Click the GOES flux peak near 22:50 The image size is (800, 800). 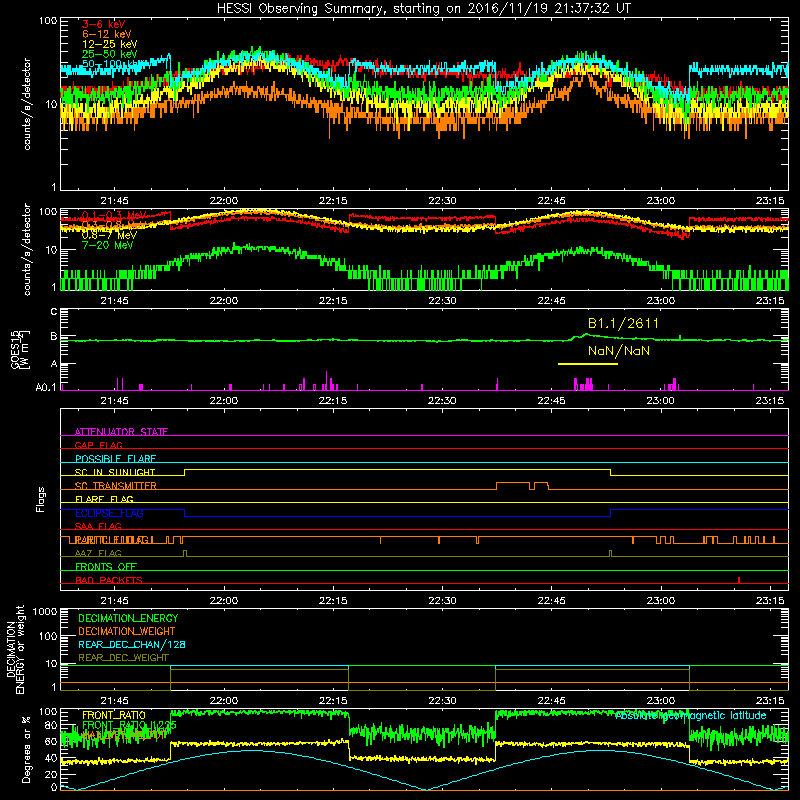point(586,335)
